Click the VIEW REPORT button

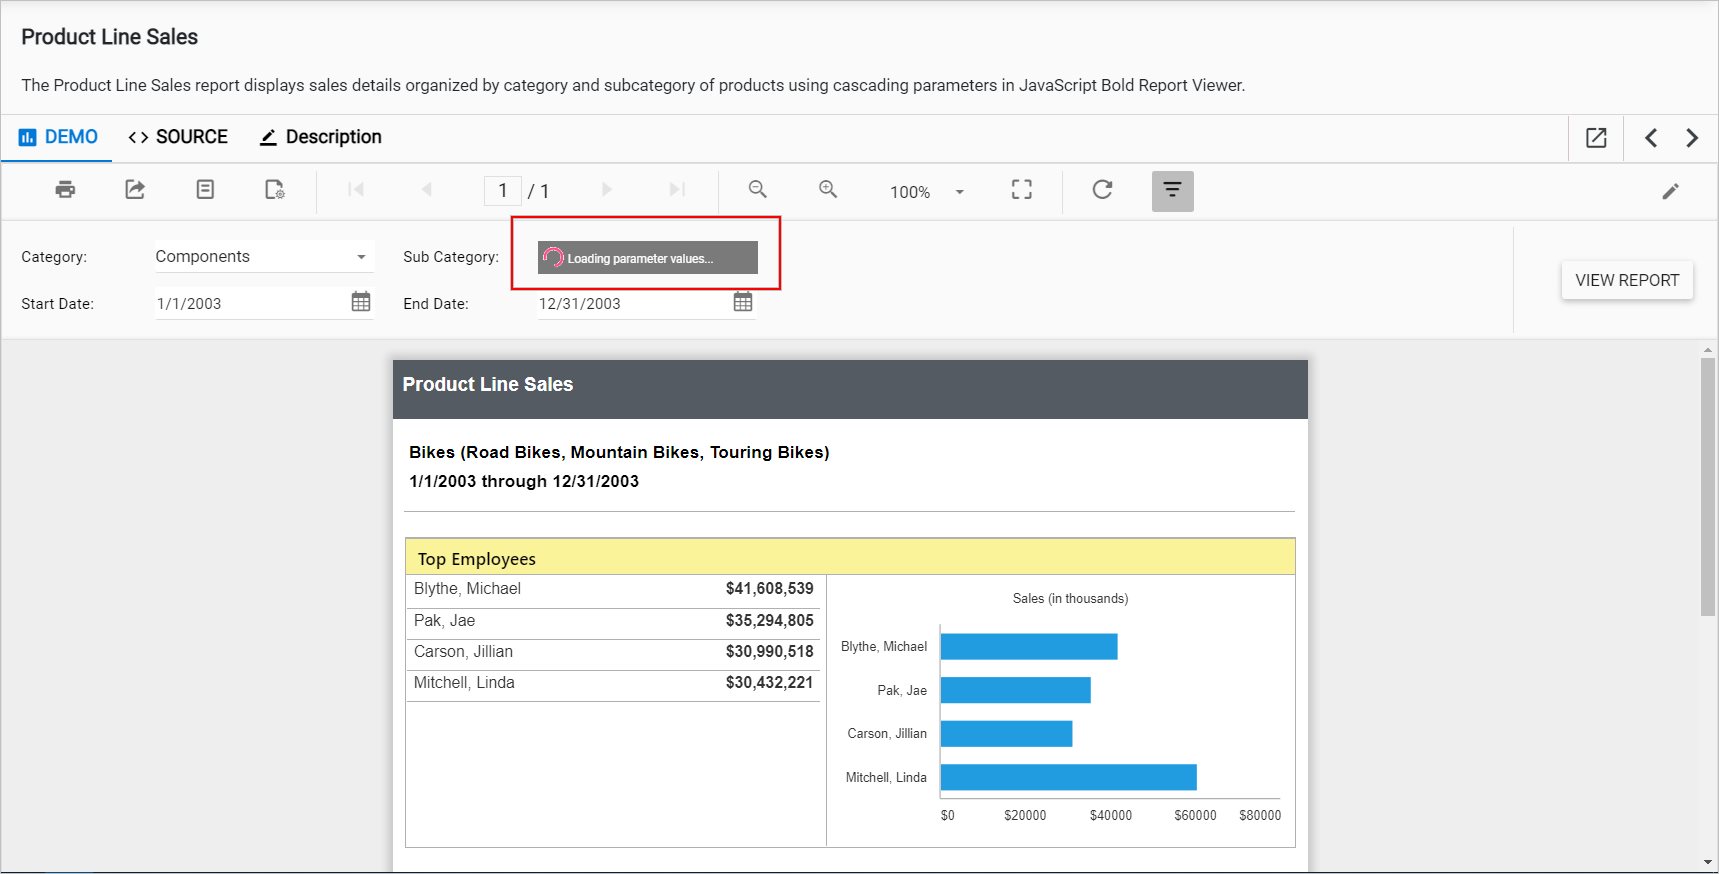[1627, 280]
